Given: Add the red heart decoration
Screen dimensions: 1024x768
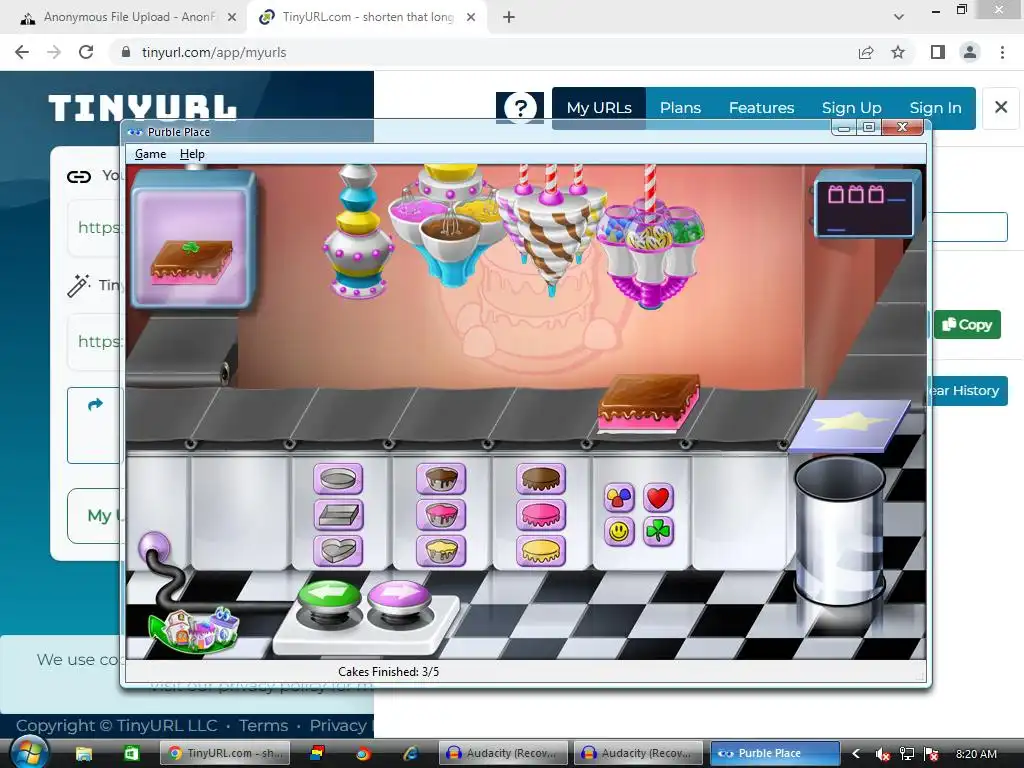Looking at the screenshot, I should pyautogui.click(x=658, y=498).
